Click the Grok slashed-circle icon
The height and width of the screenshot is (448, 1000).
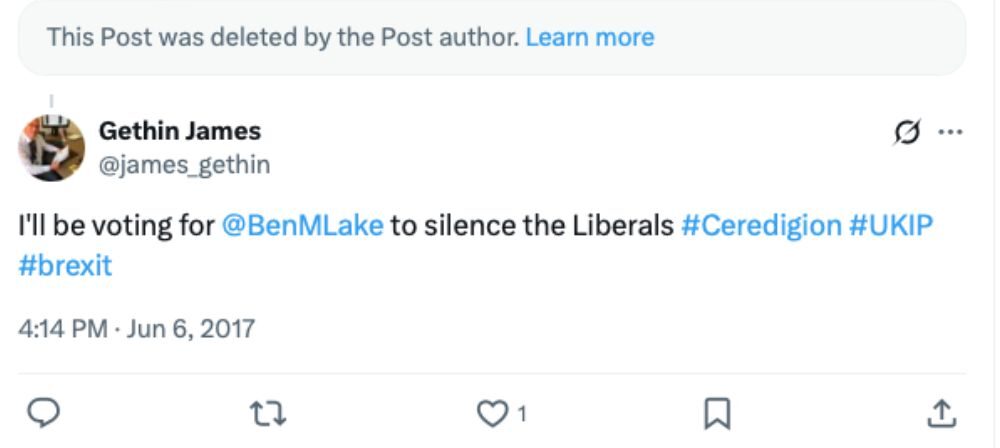(907, 132)
